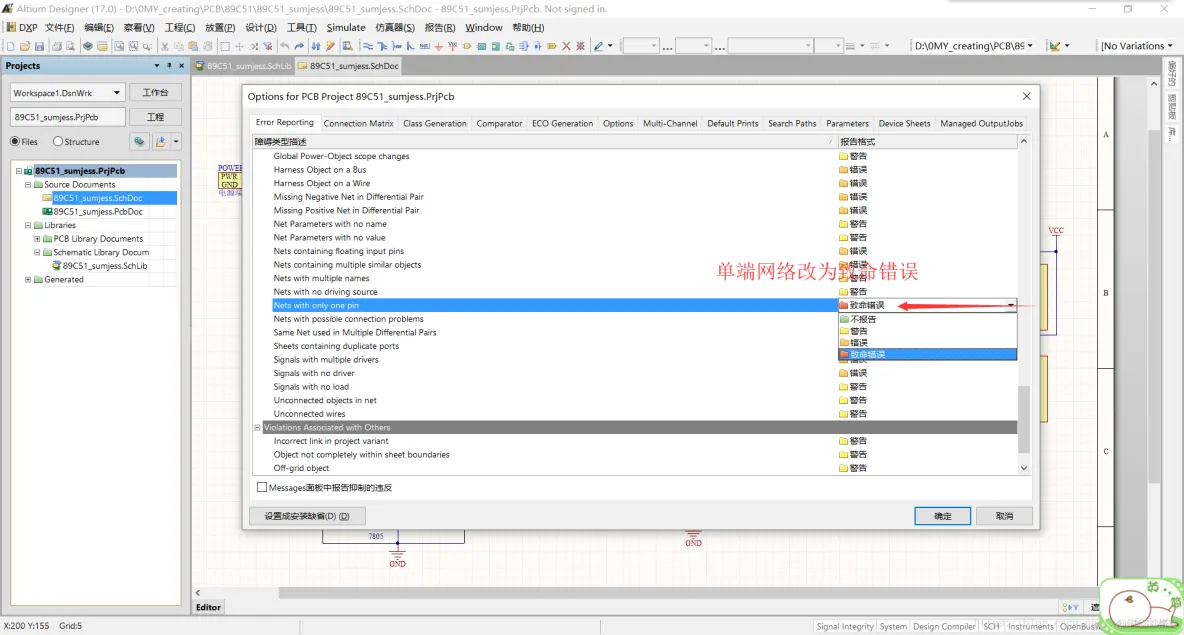Image resolution: width=1184 pixels, height=635 pixels.
Task: Collapse the Source Documents folder
Action: point(28,184)
